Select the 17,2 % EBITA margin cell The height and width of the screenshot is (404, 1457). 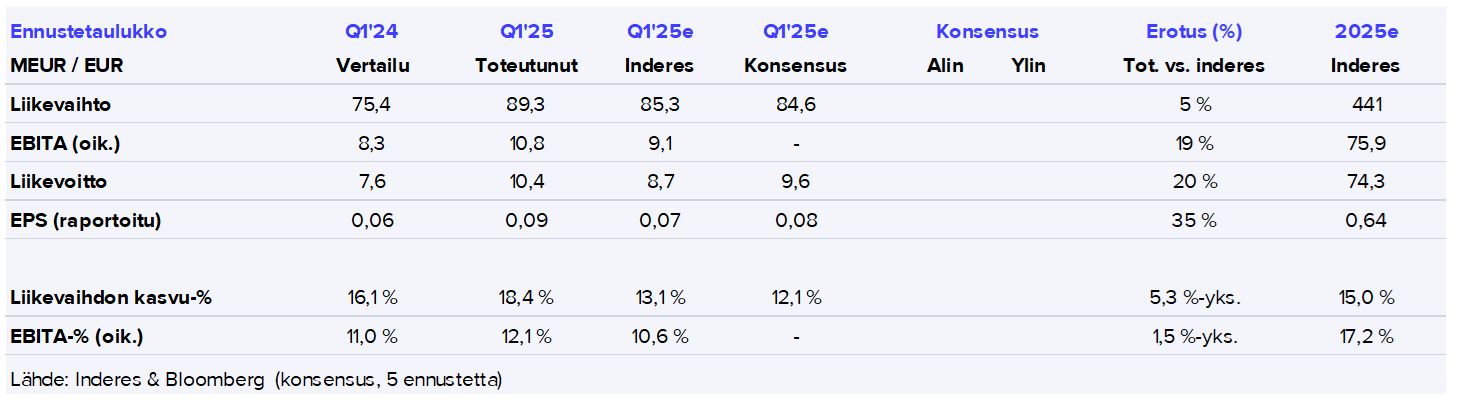pos(1365,337)
